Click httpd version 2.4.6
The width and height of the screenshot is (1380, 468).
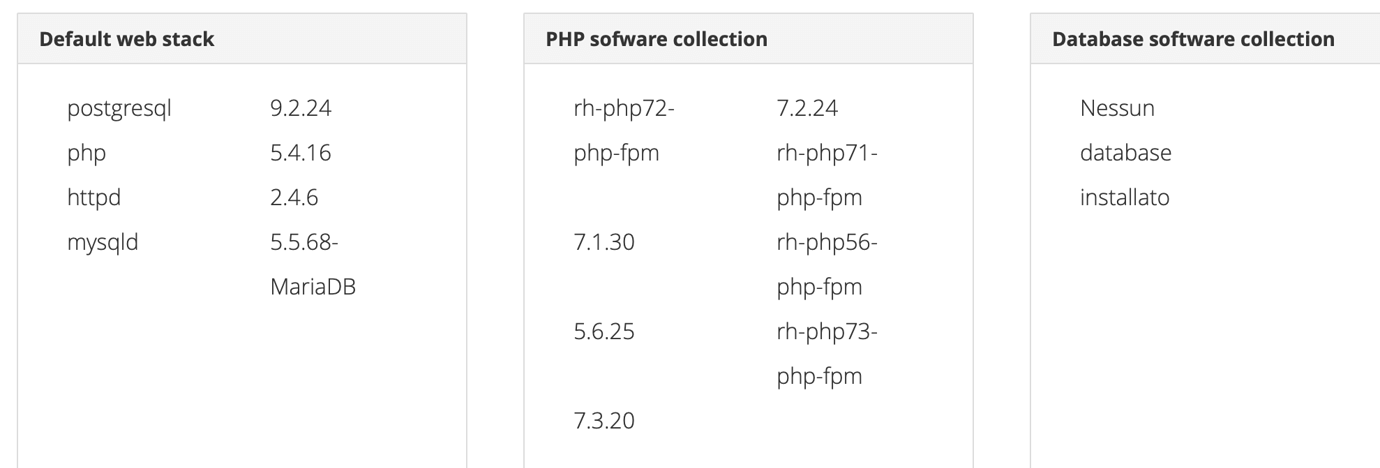point(294,198)
